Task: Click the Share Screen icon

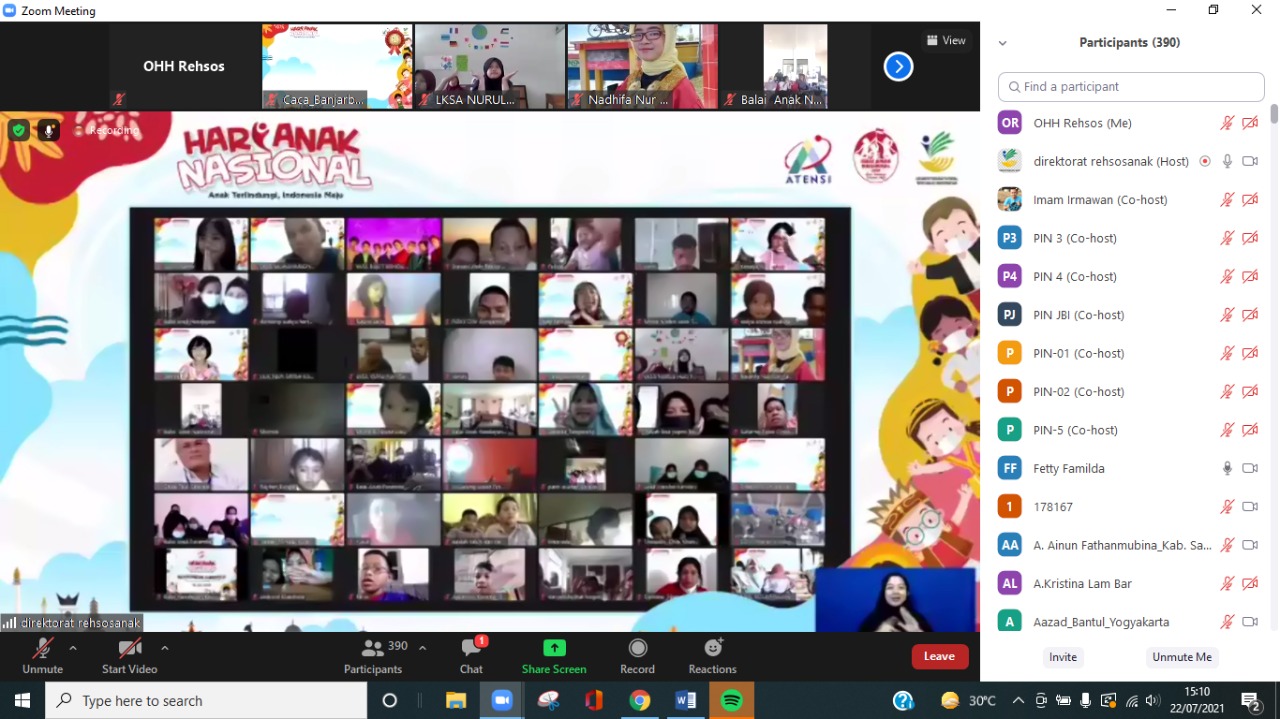Action: coord(553,647)
